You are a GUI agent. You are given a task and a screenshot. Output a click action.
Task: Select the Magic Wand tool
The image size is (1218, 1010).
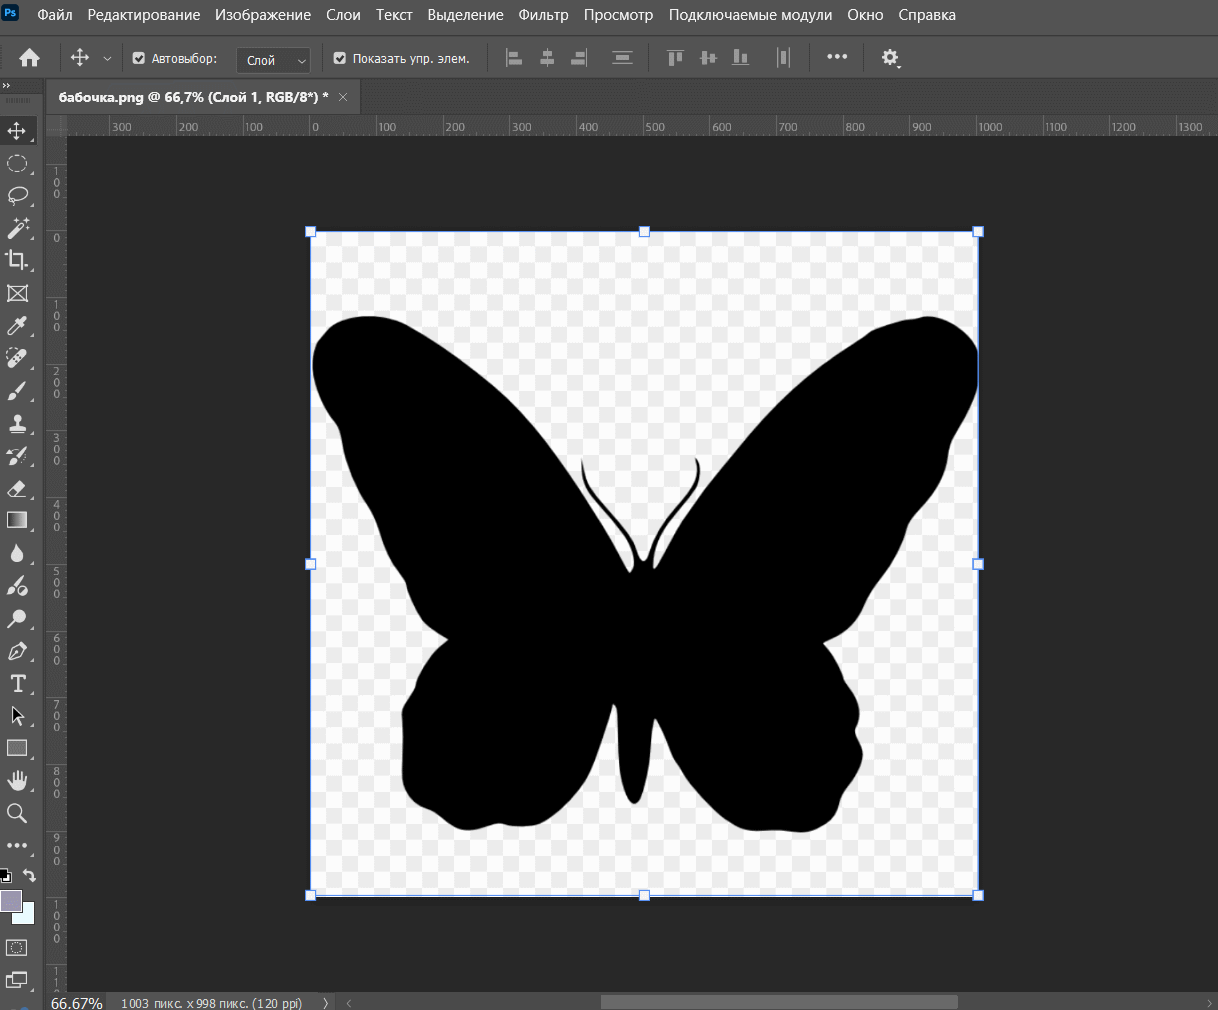(17, 228)
